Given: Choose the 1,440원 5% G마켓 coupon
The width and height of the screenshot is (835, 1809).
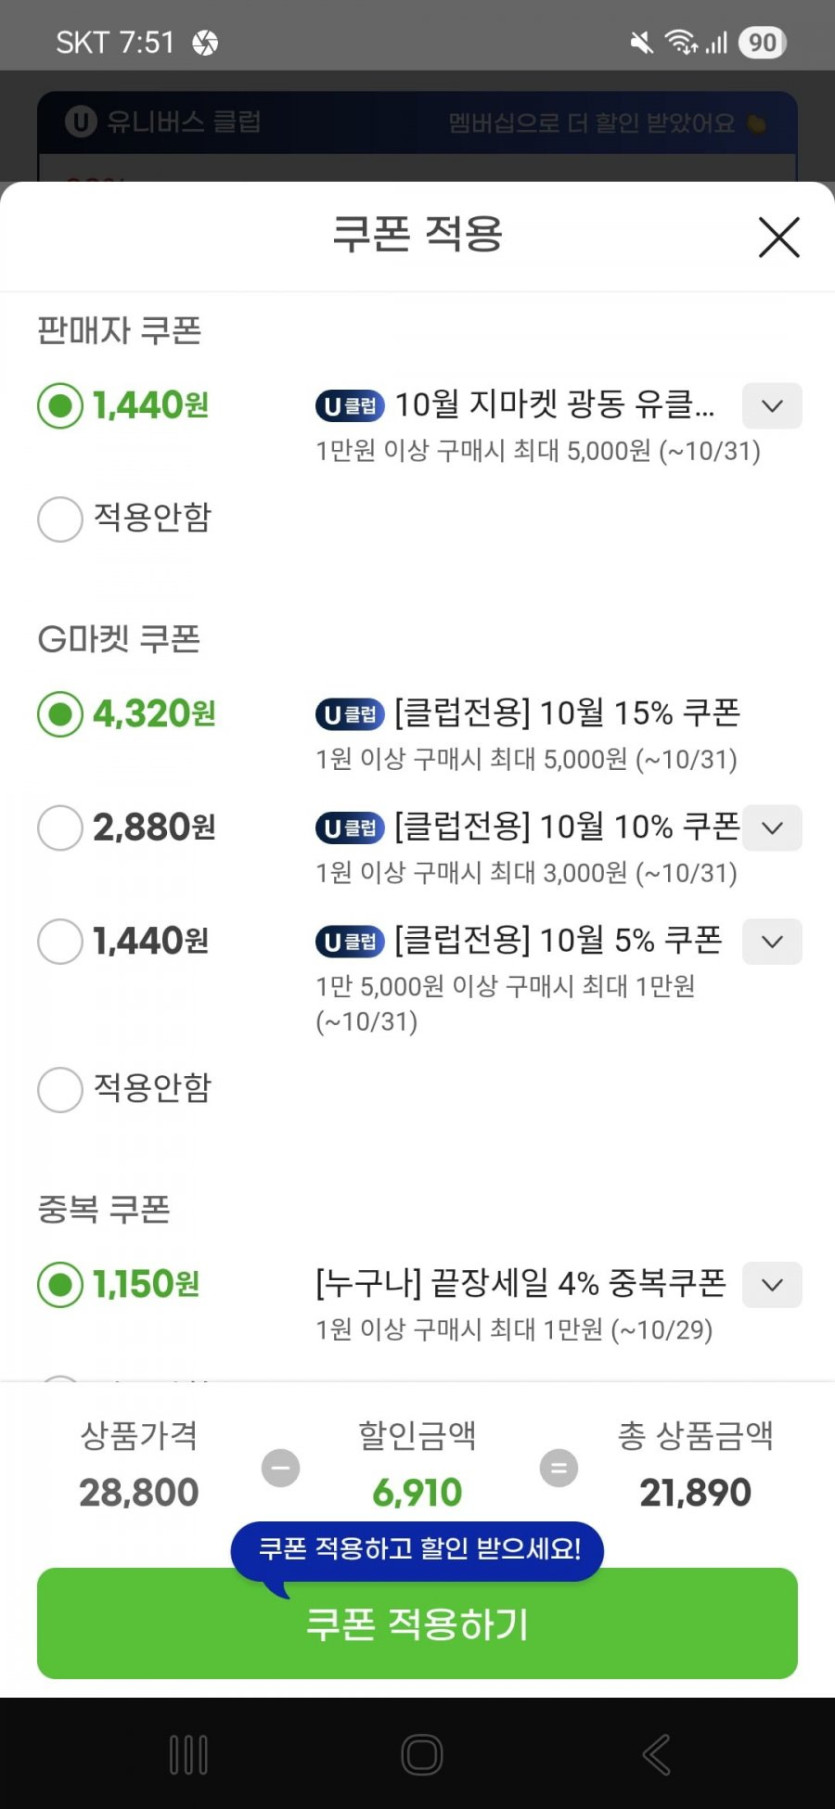Looking at the screenshot, I should [x=60, y=941].
